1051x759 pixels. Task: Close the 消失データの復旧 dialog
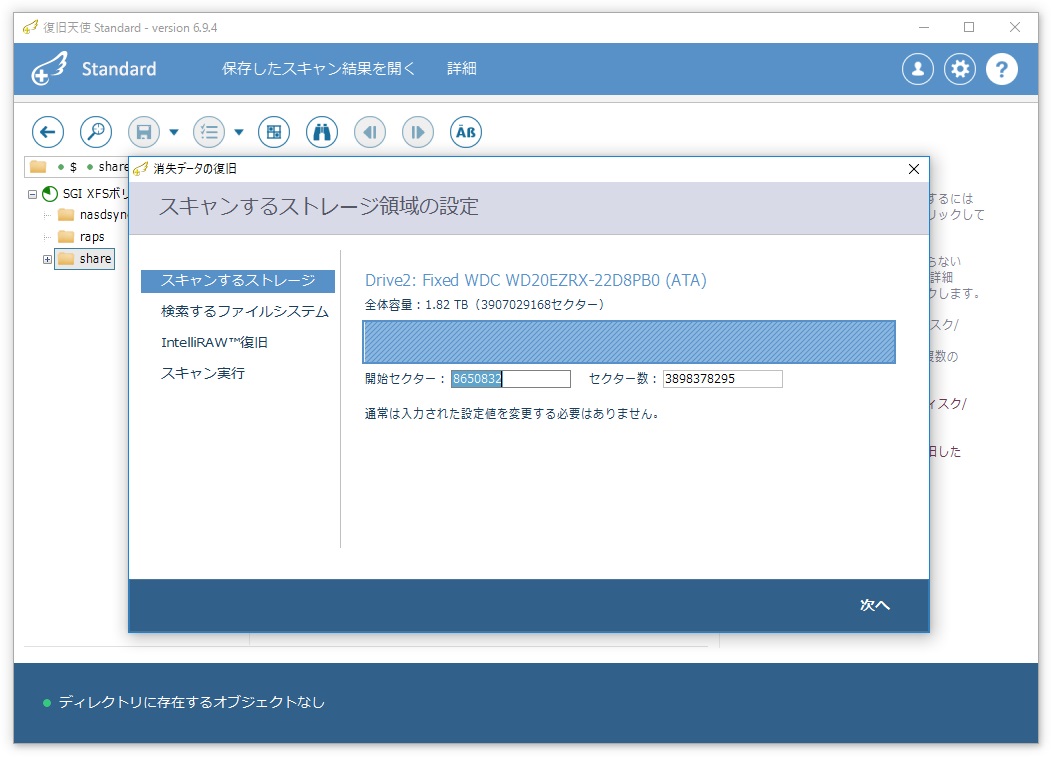(x=914, y=169)
